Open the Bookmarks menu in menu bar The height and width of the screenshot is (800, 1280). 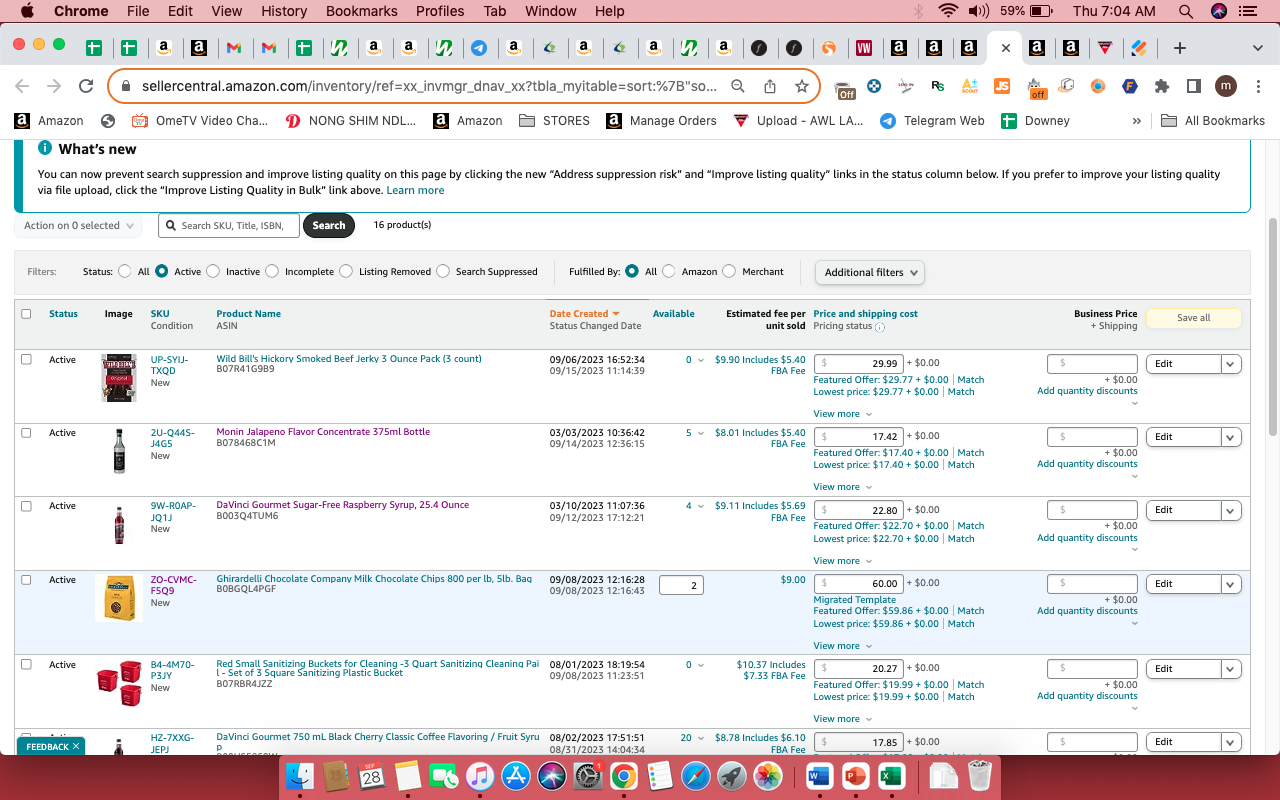point(361,11)
